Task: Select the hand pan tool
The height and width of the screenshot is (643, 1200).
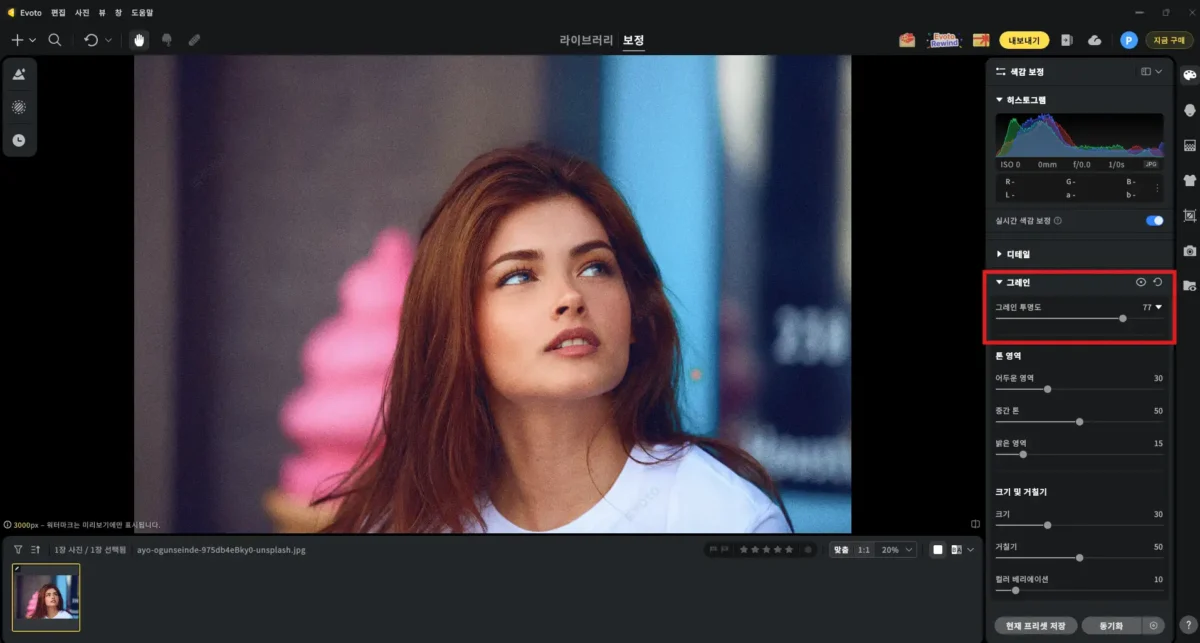Action: 139,40
